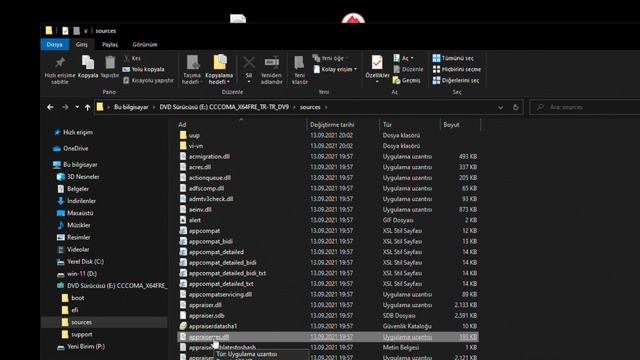640x360 pixels.
Task: Open İndirilenler in sidebar
Action: click(x=76, y=201)
